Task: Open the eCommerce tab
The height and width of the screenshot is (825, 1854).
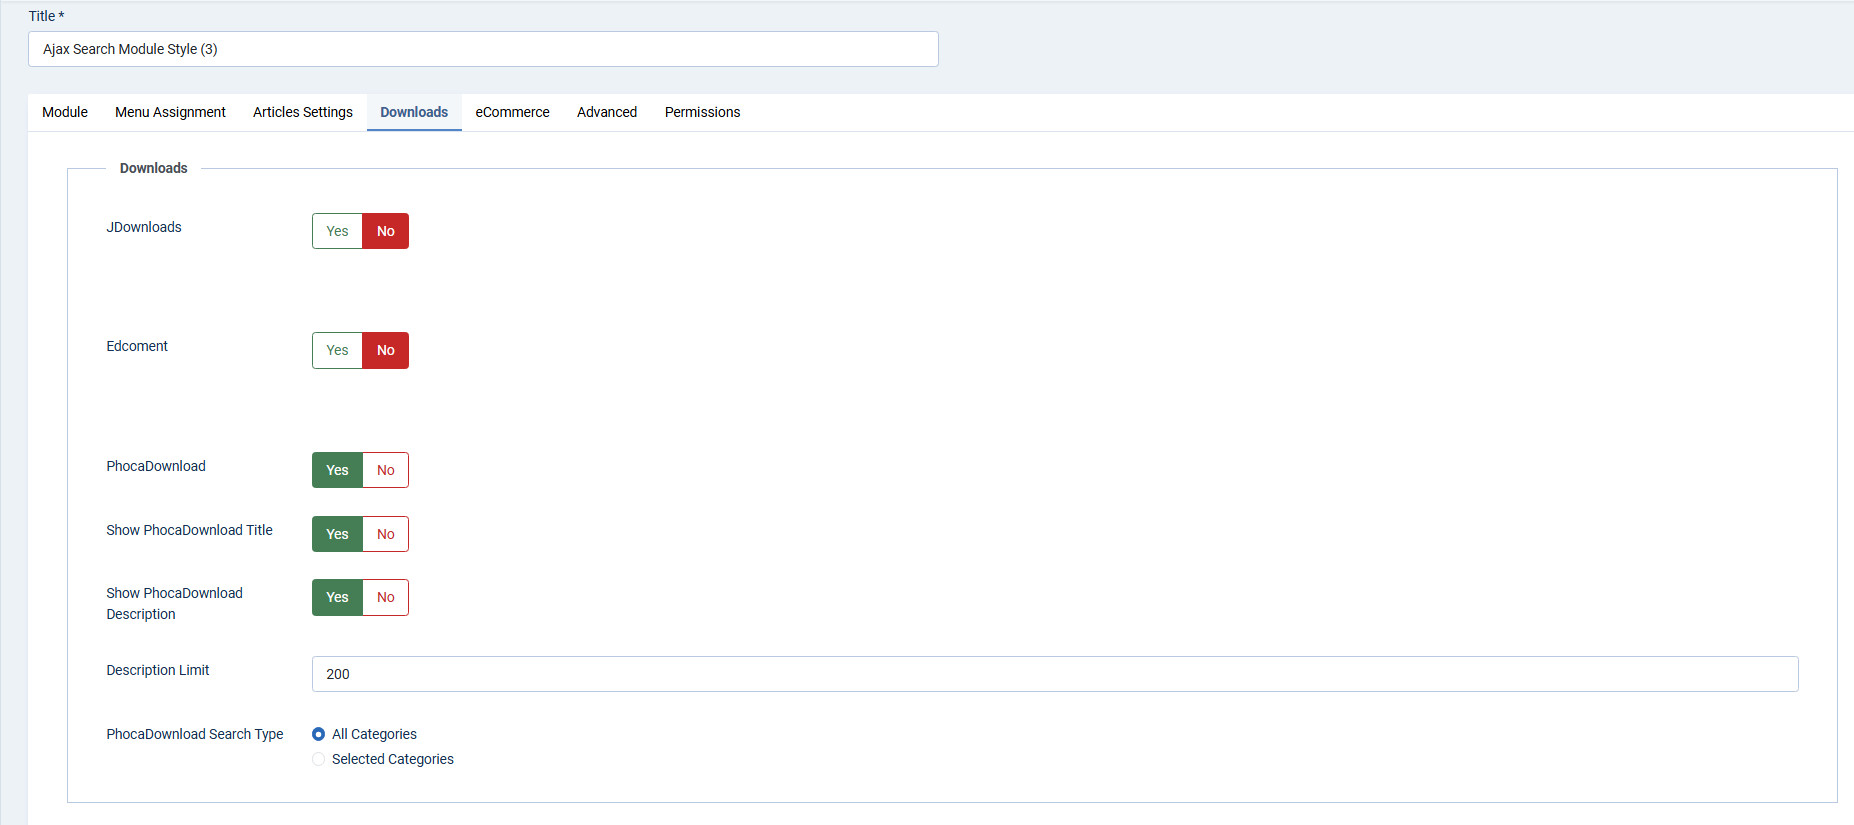Action: (x=512, y=112)
